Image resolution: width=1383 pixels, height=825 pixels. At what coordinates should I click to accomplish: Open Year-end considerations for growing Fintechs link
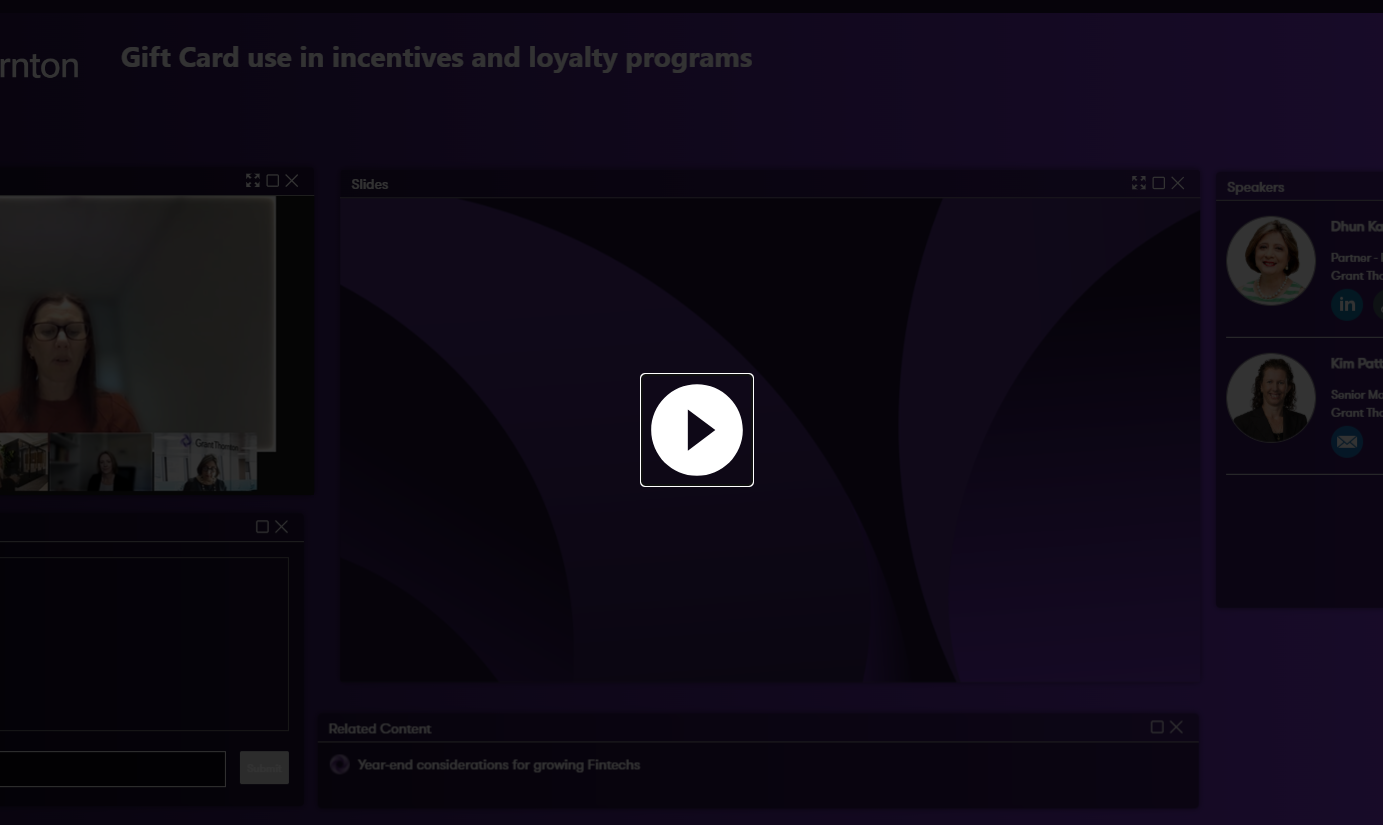tap(498, 765)
